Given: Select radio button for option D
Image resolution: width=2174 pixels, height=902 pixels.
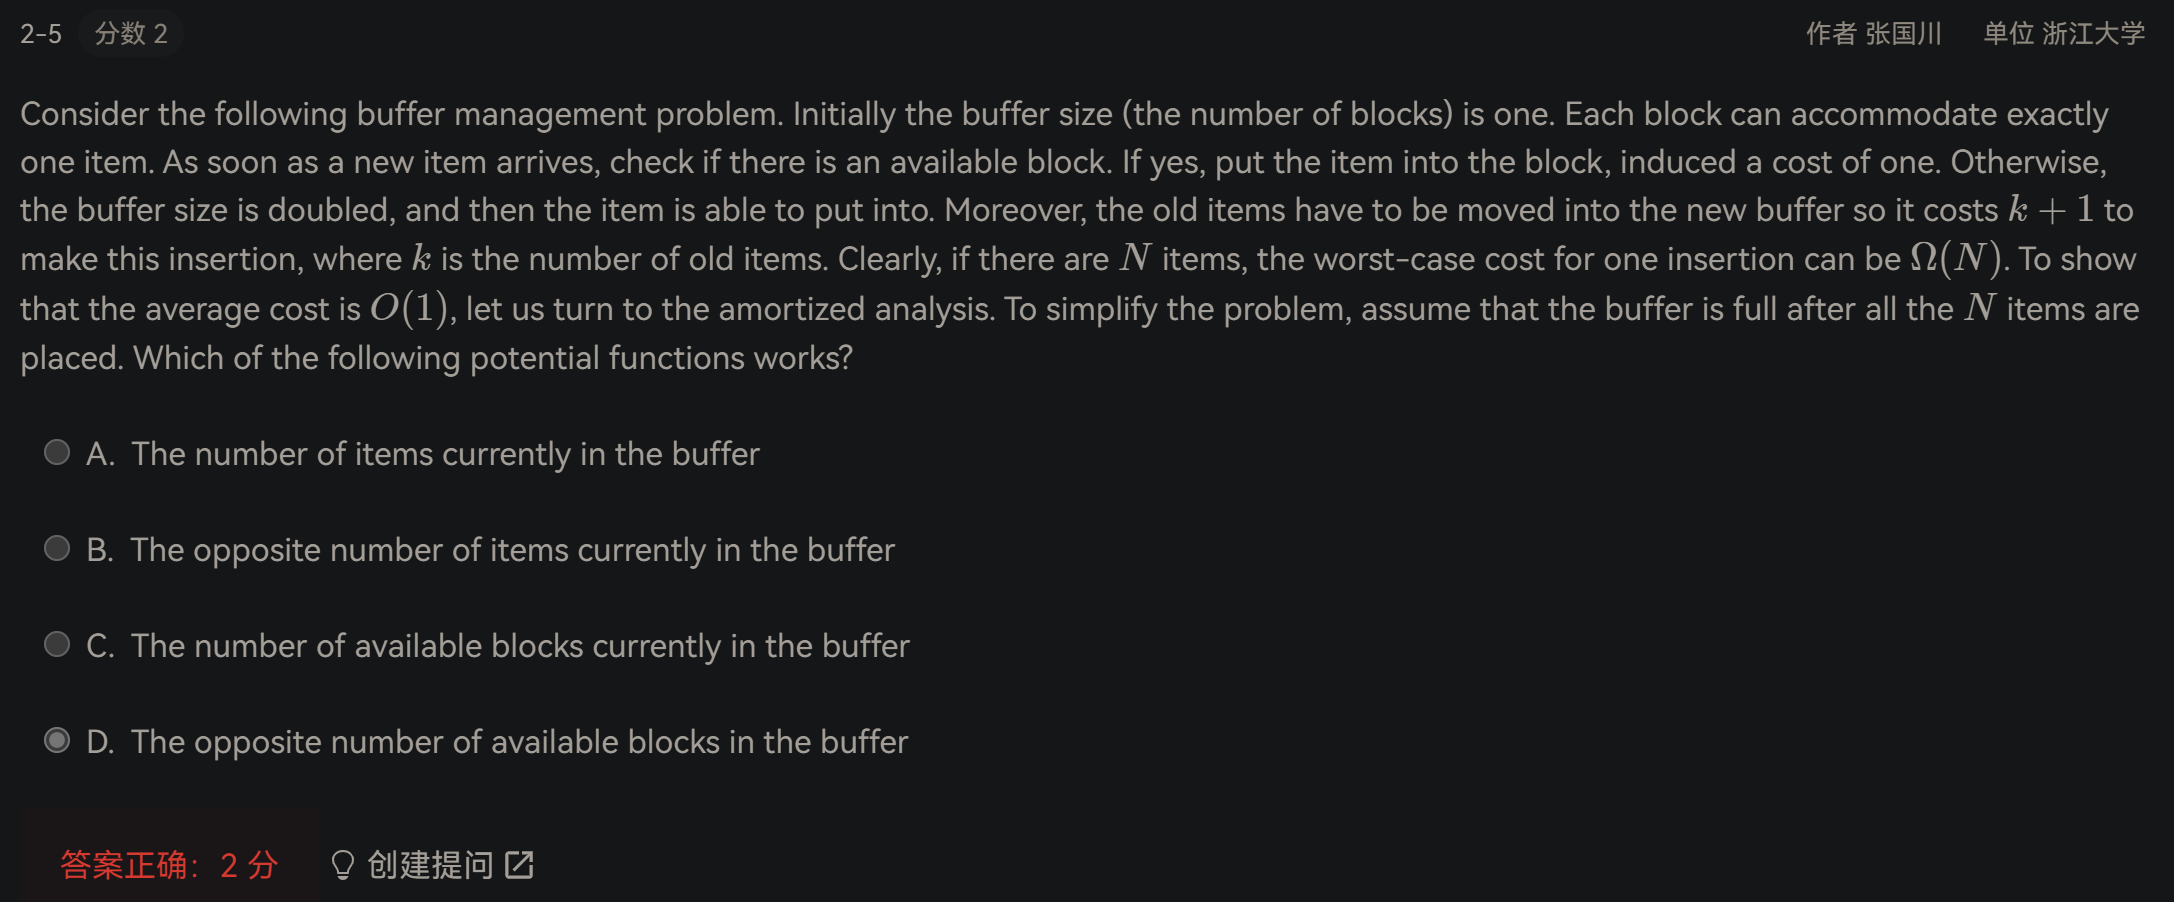Looking at the screenshot, I should click(x=57, y=741).
